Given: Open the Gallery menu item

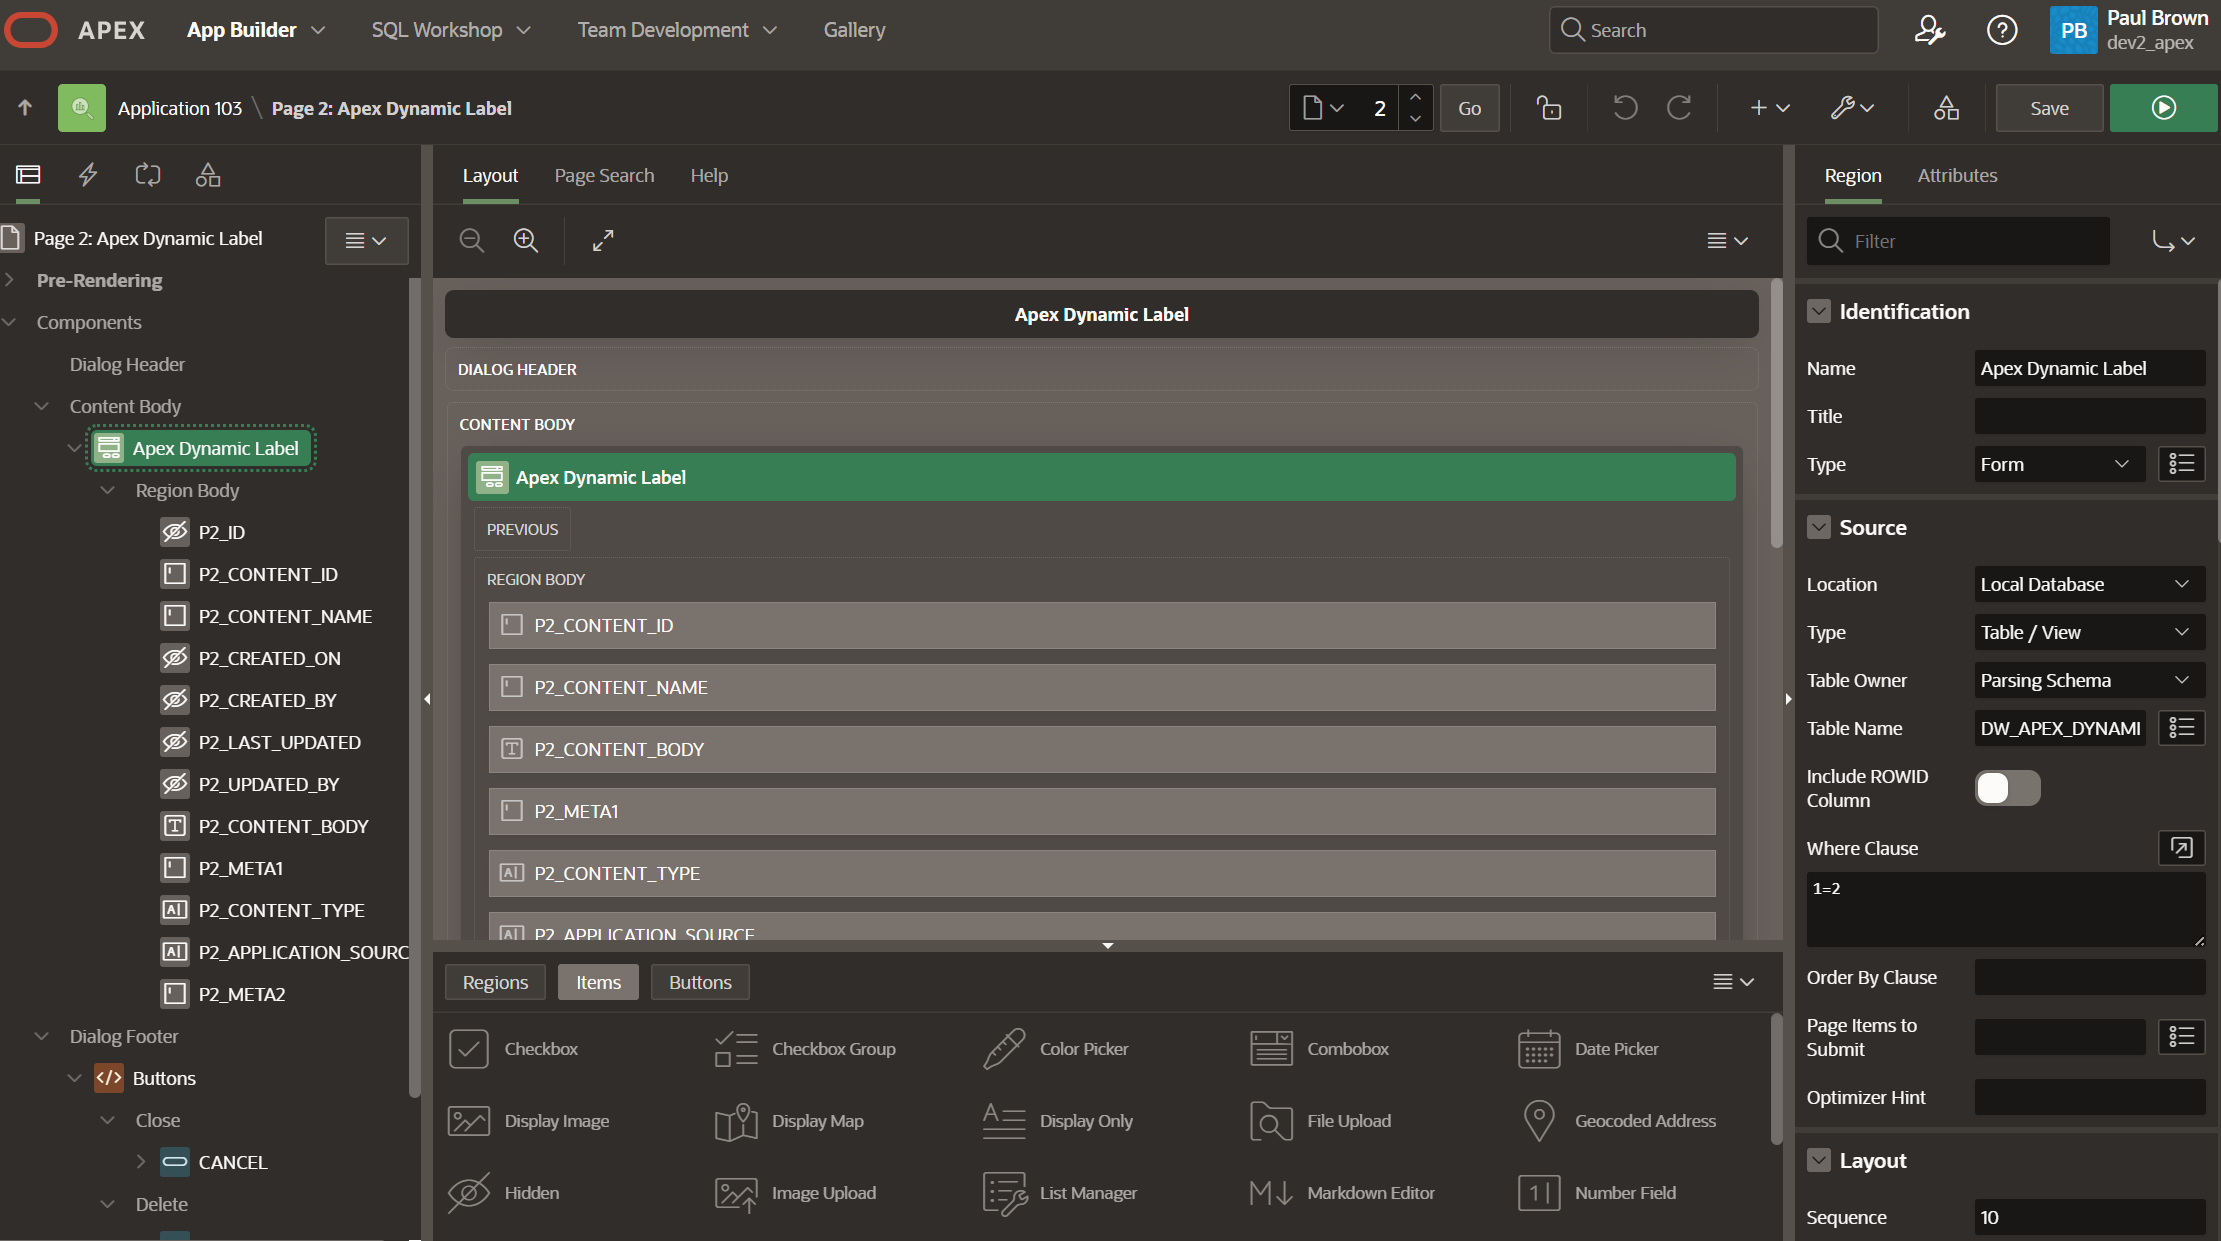Looking at the screenshot, I should (x=854, y=30).
